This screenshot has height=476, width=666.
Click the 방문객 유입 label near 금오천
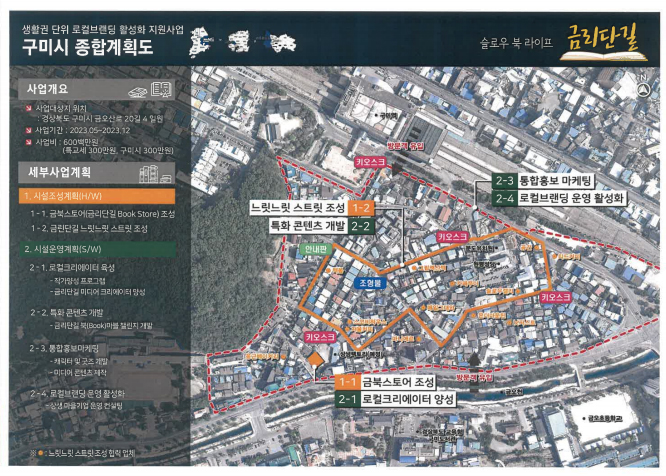(474, 377)
